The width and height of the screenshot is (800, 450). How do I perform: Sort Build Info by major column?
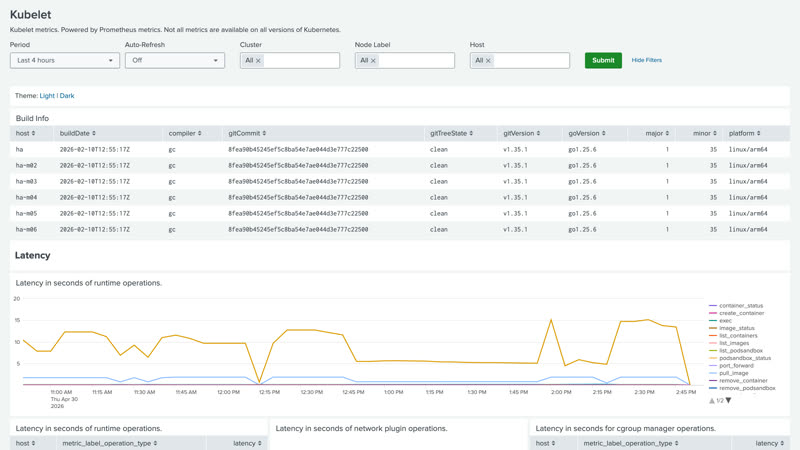[657, 133]
